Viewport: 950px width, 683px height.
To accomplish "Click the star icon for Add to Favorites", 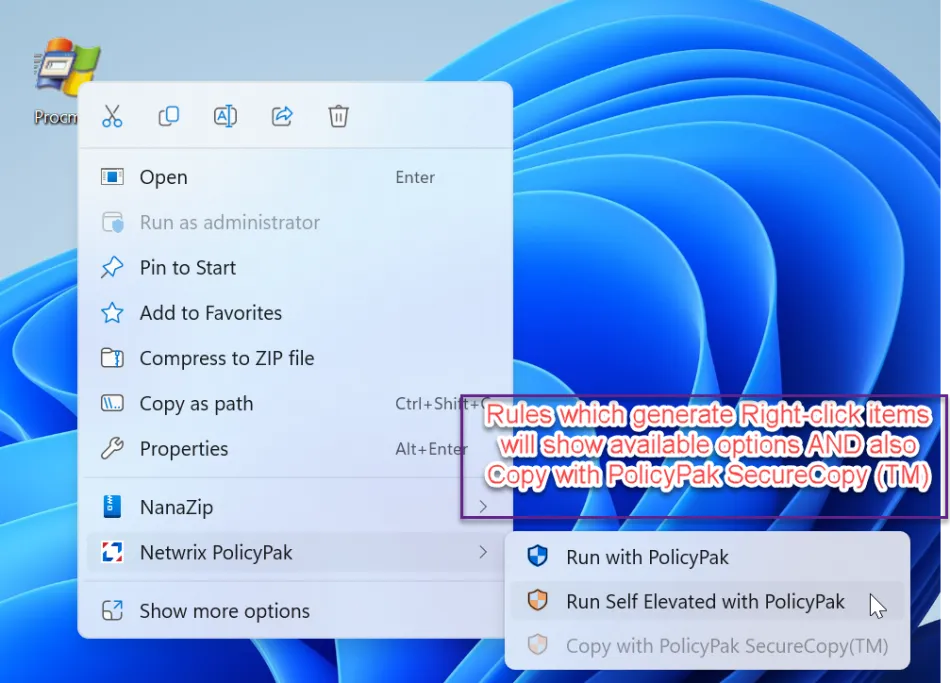I will pos(112,313).
